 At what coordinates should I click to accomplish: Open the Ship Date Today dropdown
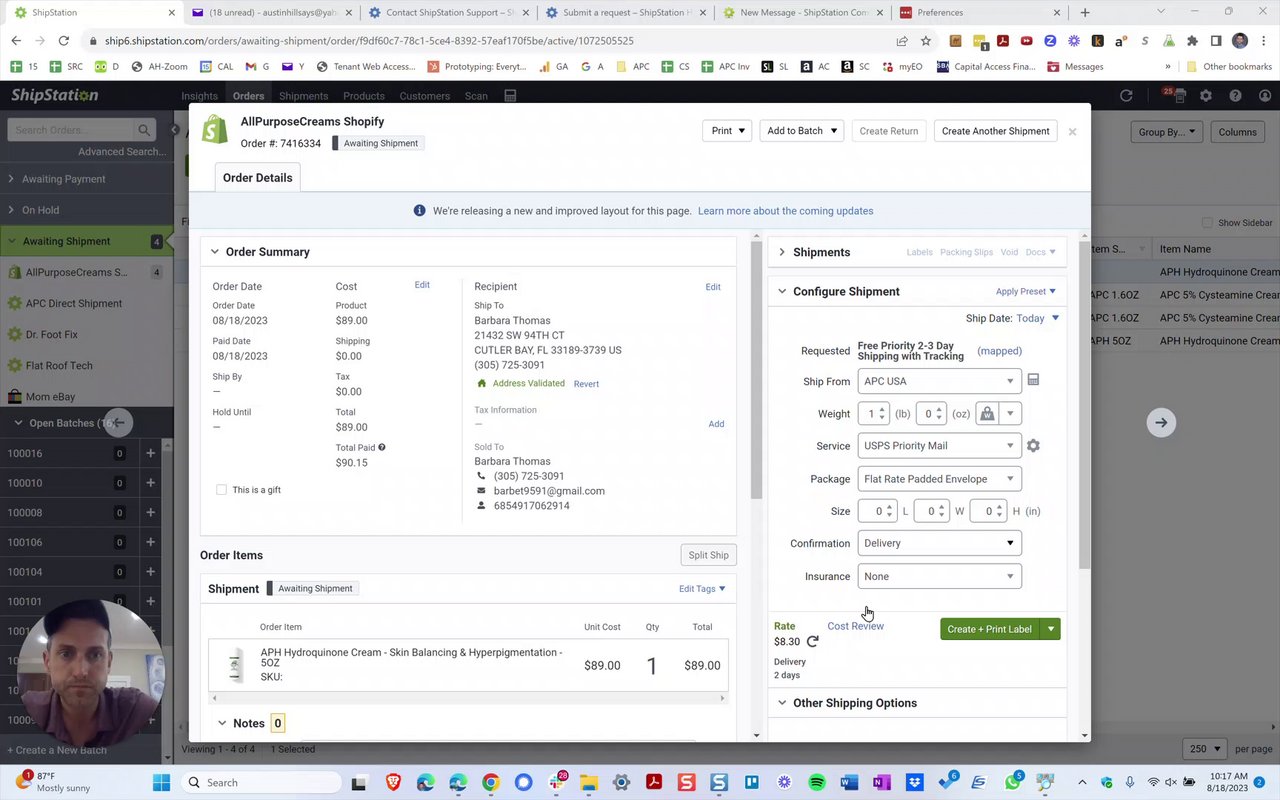point(1038,319)
